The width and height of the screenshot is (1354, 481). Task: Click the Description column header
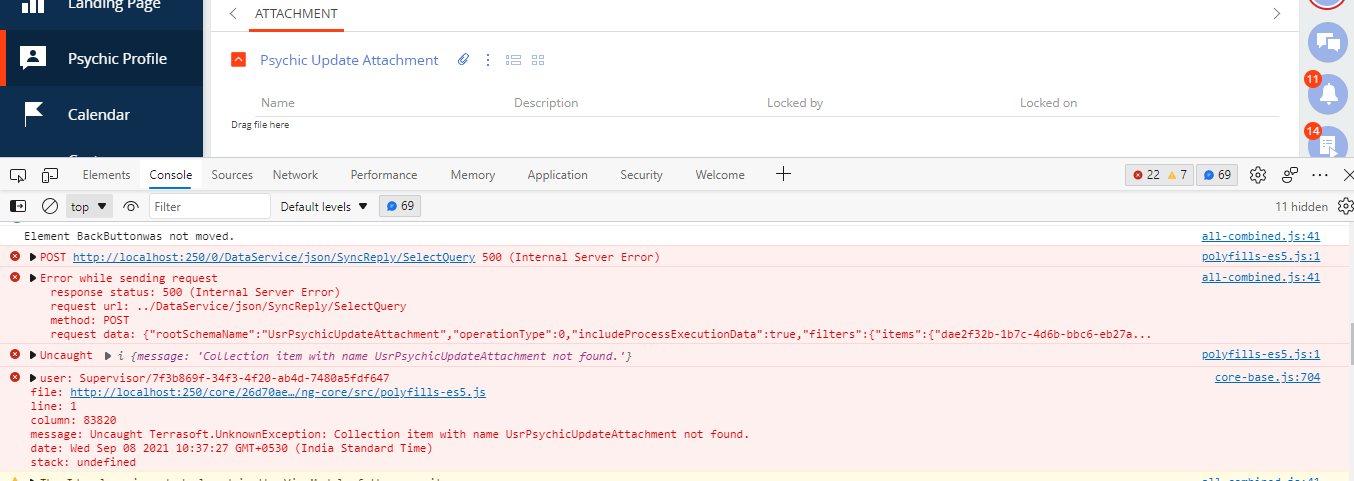546,103
